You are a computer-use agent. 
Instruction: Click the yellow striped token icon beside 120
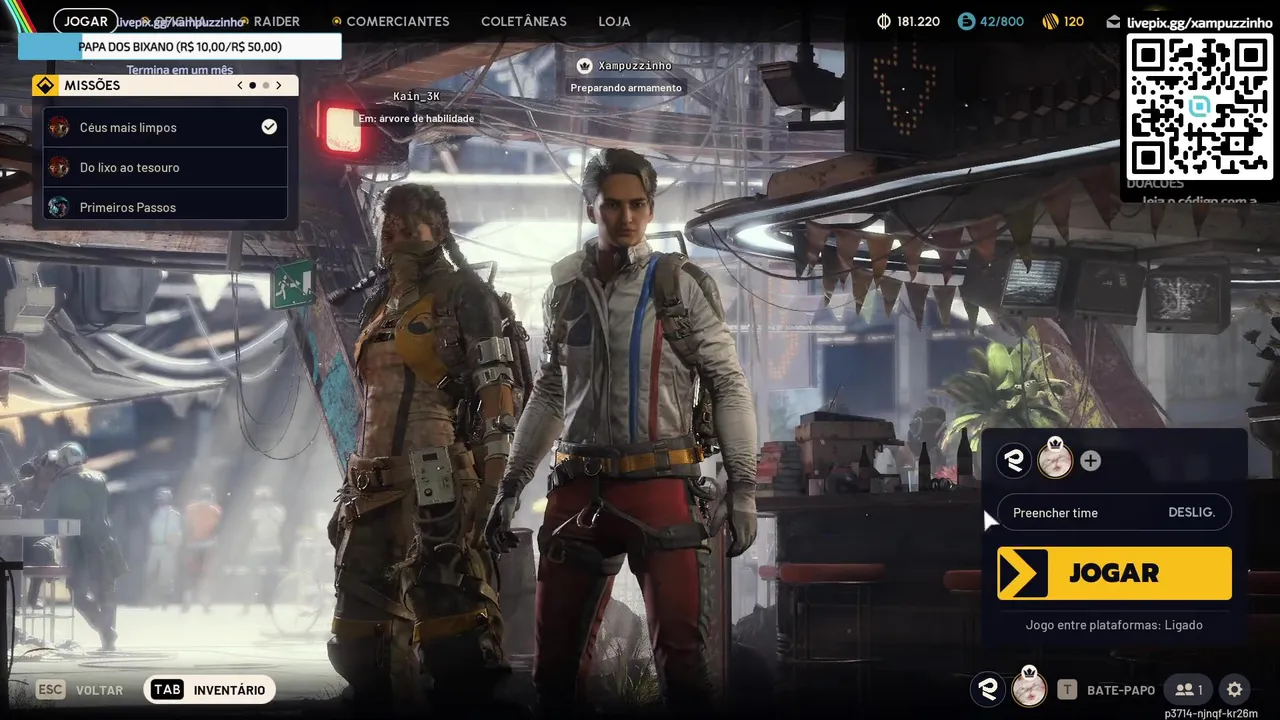[x=1050, y=21]
